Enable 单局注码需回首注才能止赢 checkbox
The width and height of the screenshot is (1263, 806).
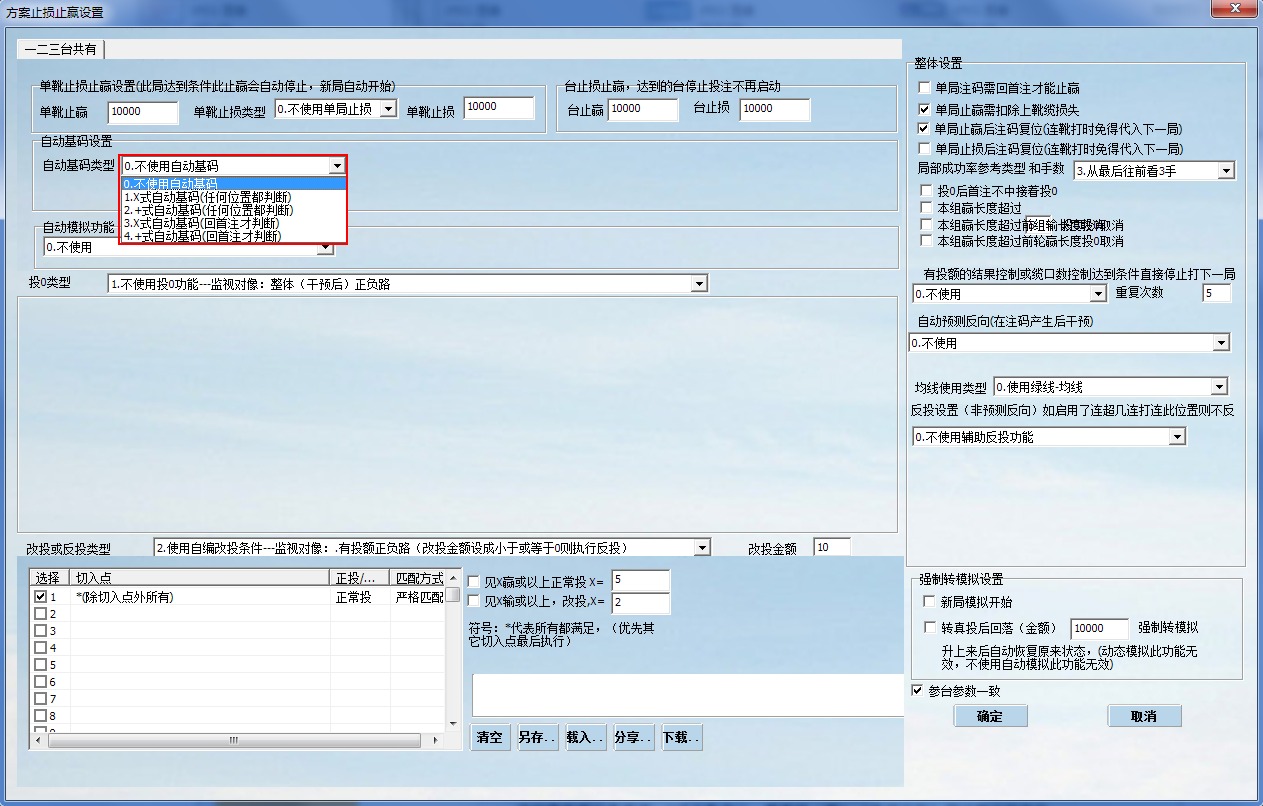click(x=923, y=87)
